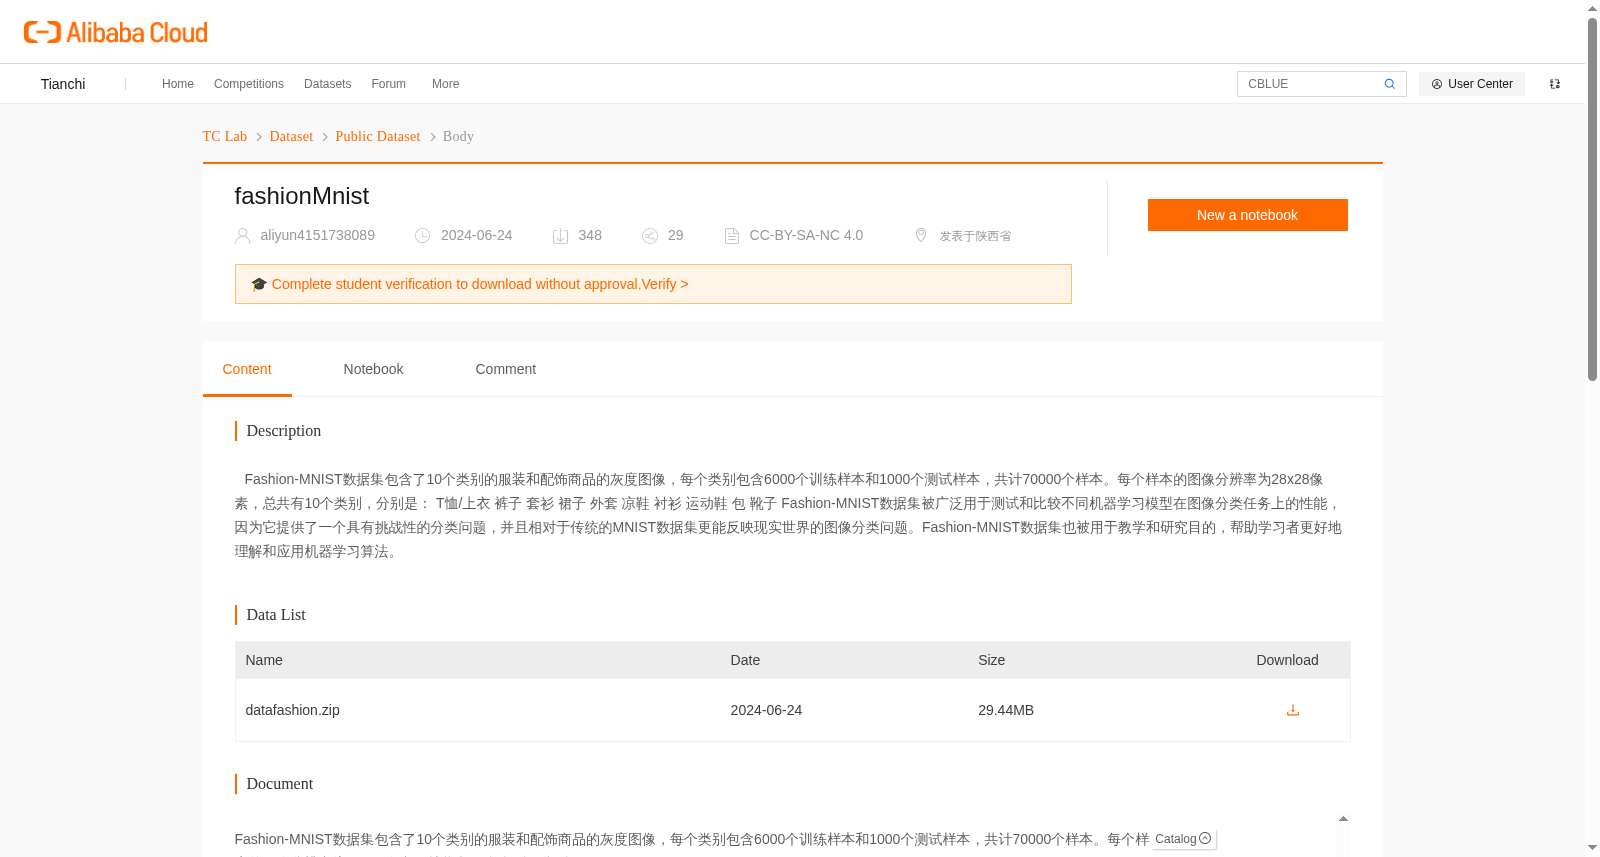Viewport: 1600px width, 857px height.
Task: Download datafashion.zip via download icon
Action: (x=1293, y=710)
